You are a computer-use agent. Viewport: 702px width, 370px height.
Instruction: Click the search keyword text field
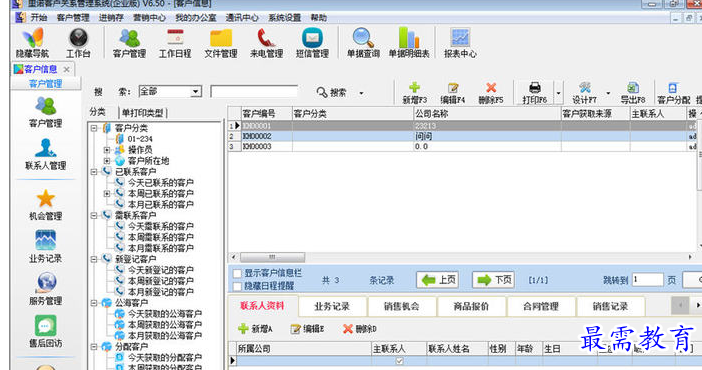coord(254,92)
